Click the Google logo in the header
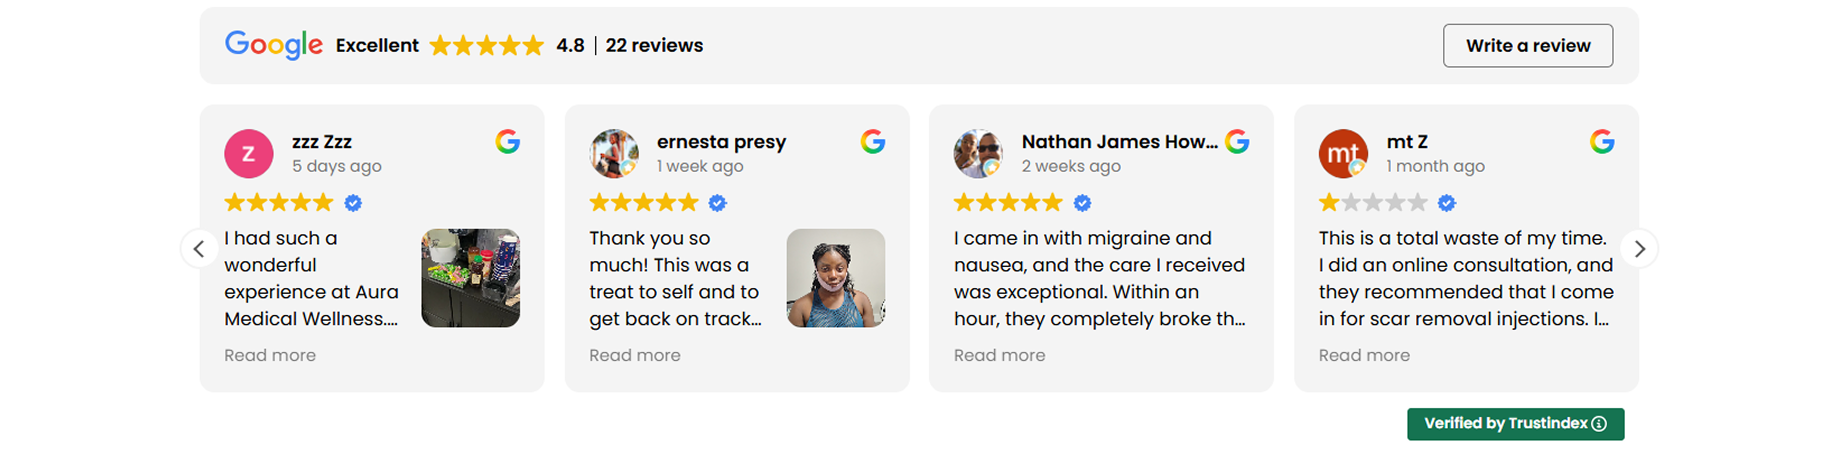The height and width of the screenshot is (454, 1830). 273,45
